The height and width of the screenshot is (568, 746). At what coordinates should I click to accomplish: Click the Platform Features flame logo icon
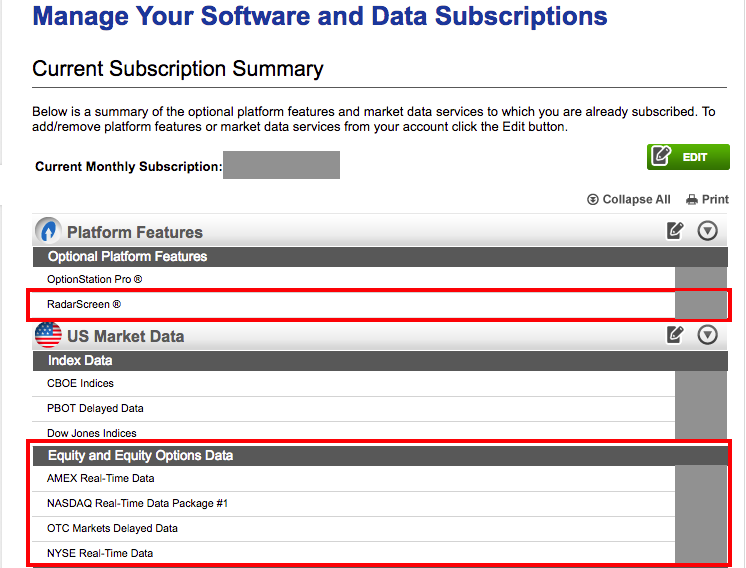click(x=48, y=231)
